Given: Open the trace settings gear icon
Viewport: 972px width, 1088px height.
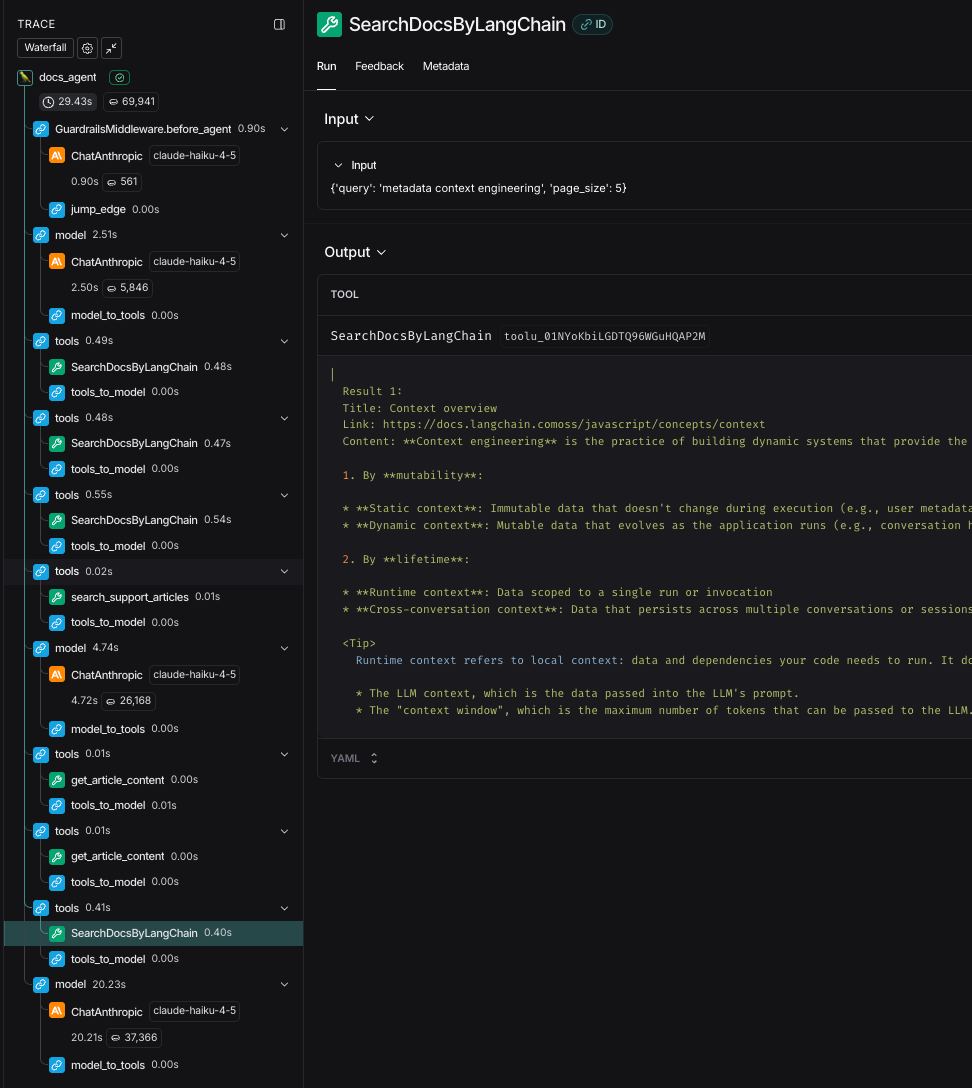Looking at the screenshot, I should pyautogui.click(x=87, y=47).
